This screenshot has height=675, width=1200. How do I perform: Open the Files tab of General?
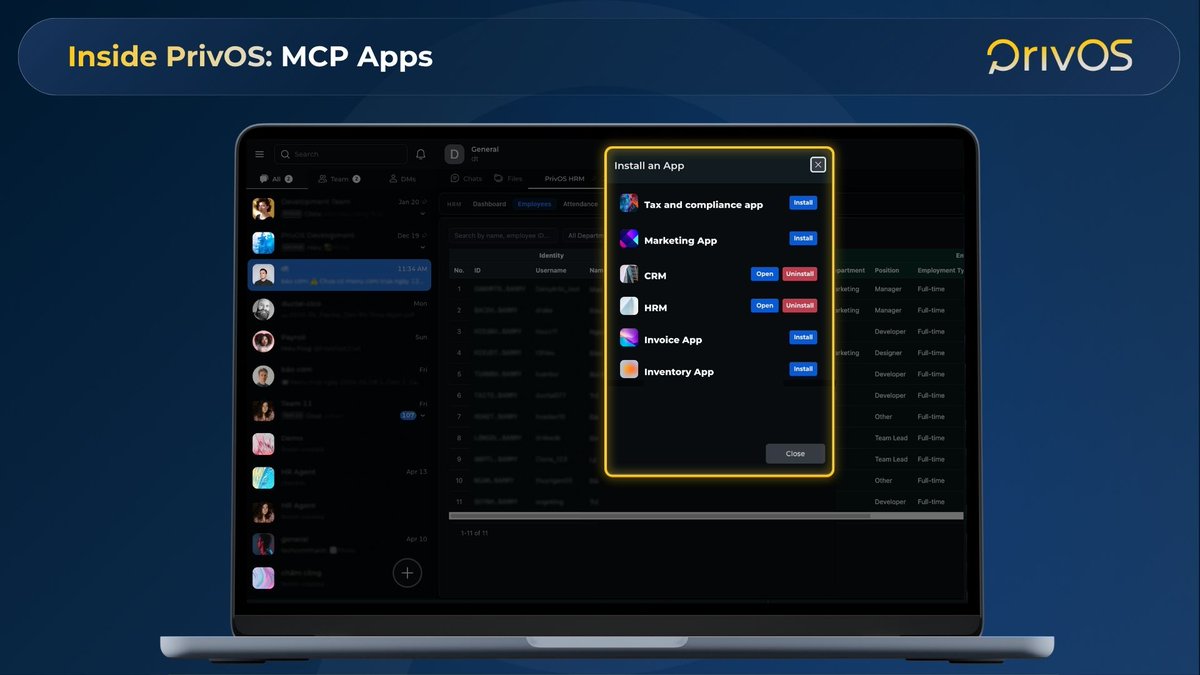(508, 179)
